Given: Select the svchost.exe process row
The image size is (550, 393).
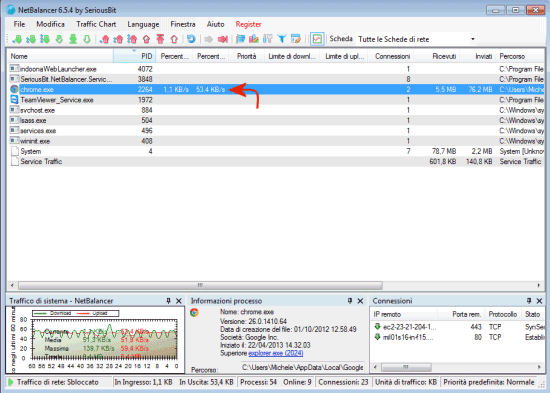Looking at the screenshot, I should 276,110.
